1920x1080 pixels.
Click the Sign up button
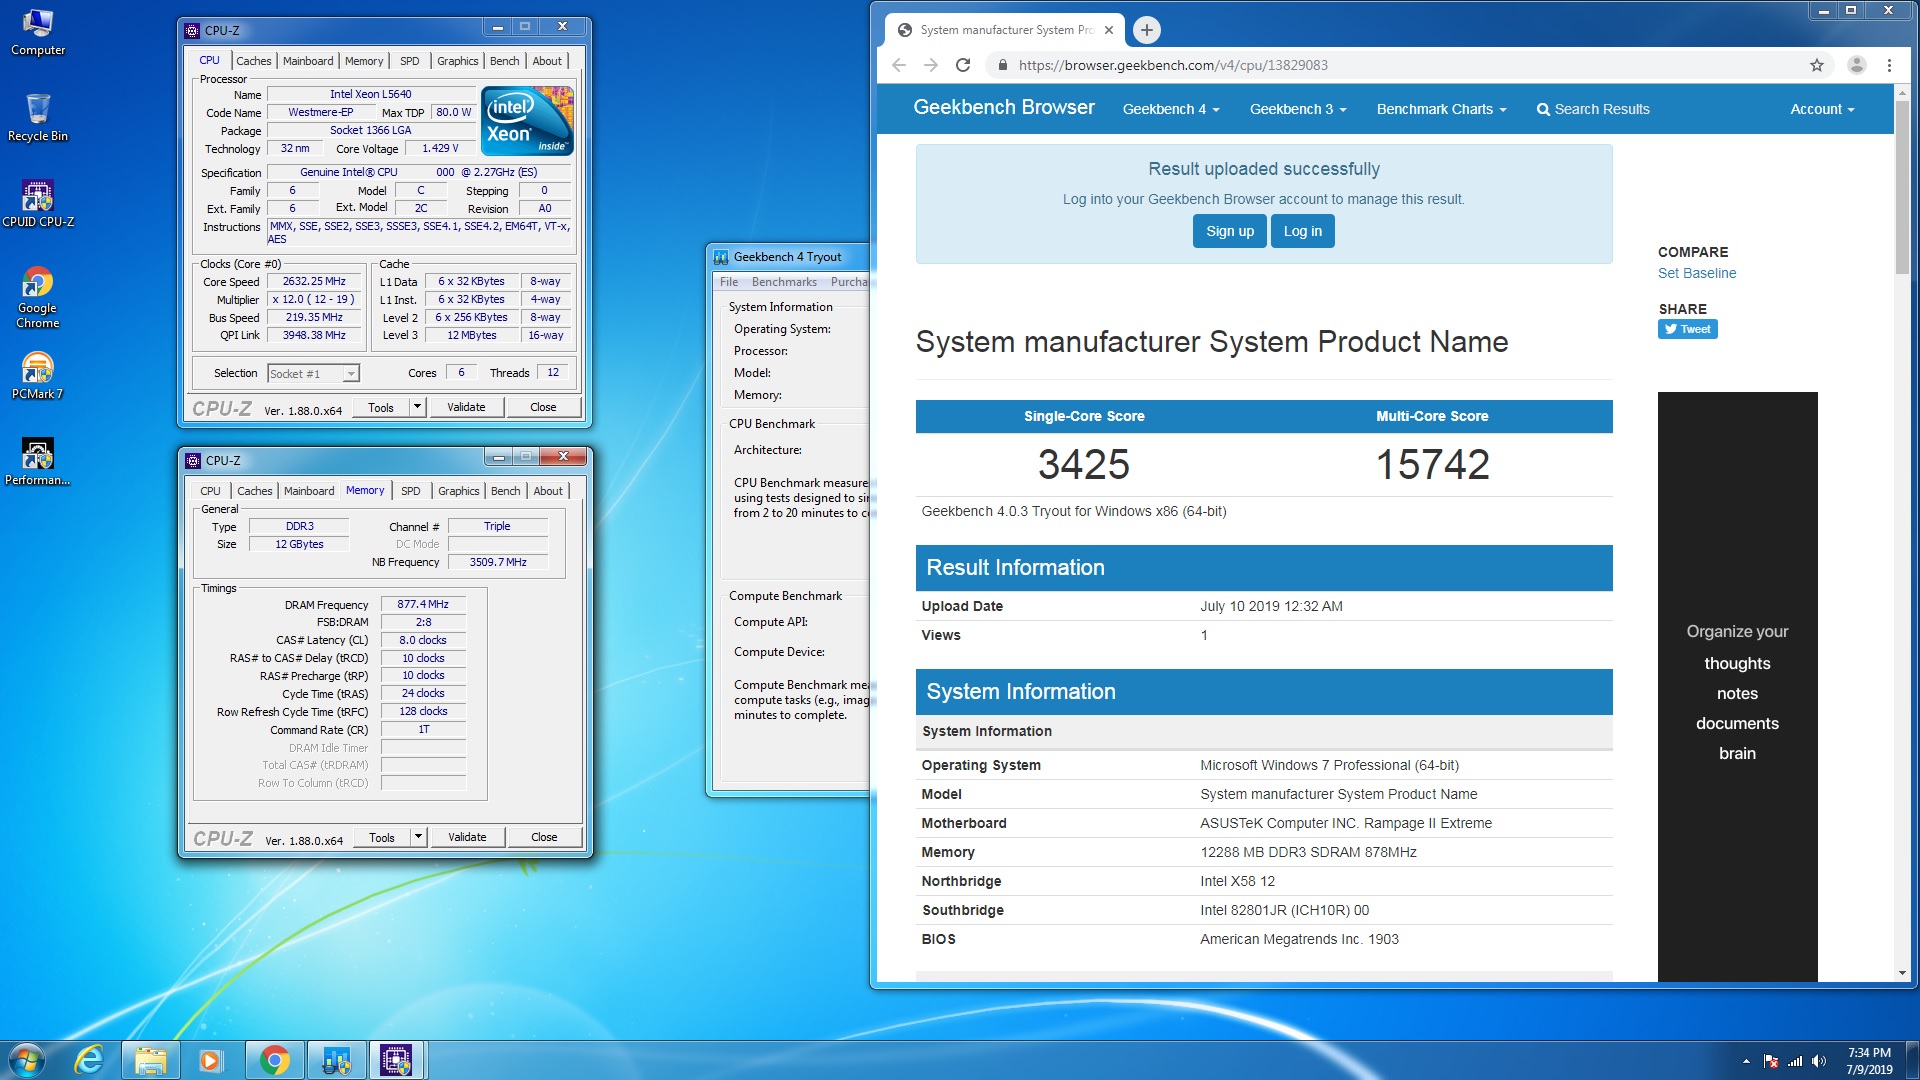pyautogui.click(x=1230, y=231)
